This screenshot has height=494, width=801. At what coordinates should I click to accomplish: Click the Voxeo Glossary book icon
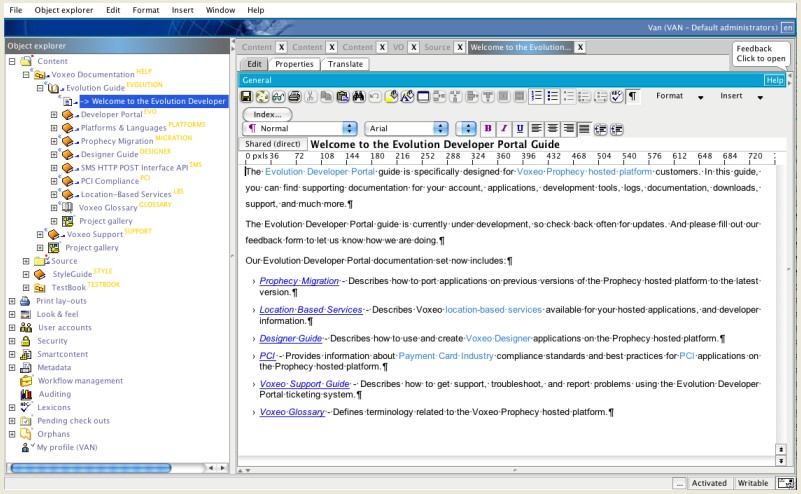tap(67, 207)
